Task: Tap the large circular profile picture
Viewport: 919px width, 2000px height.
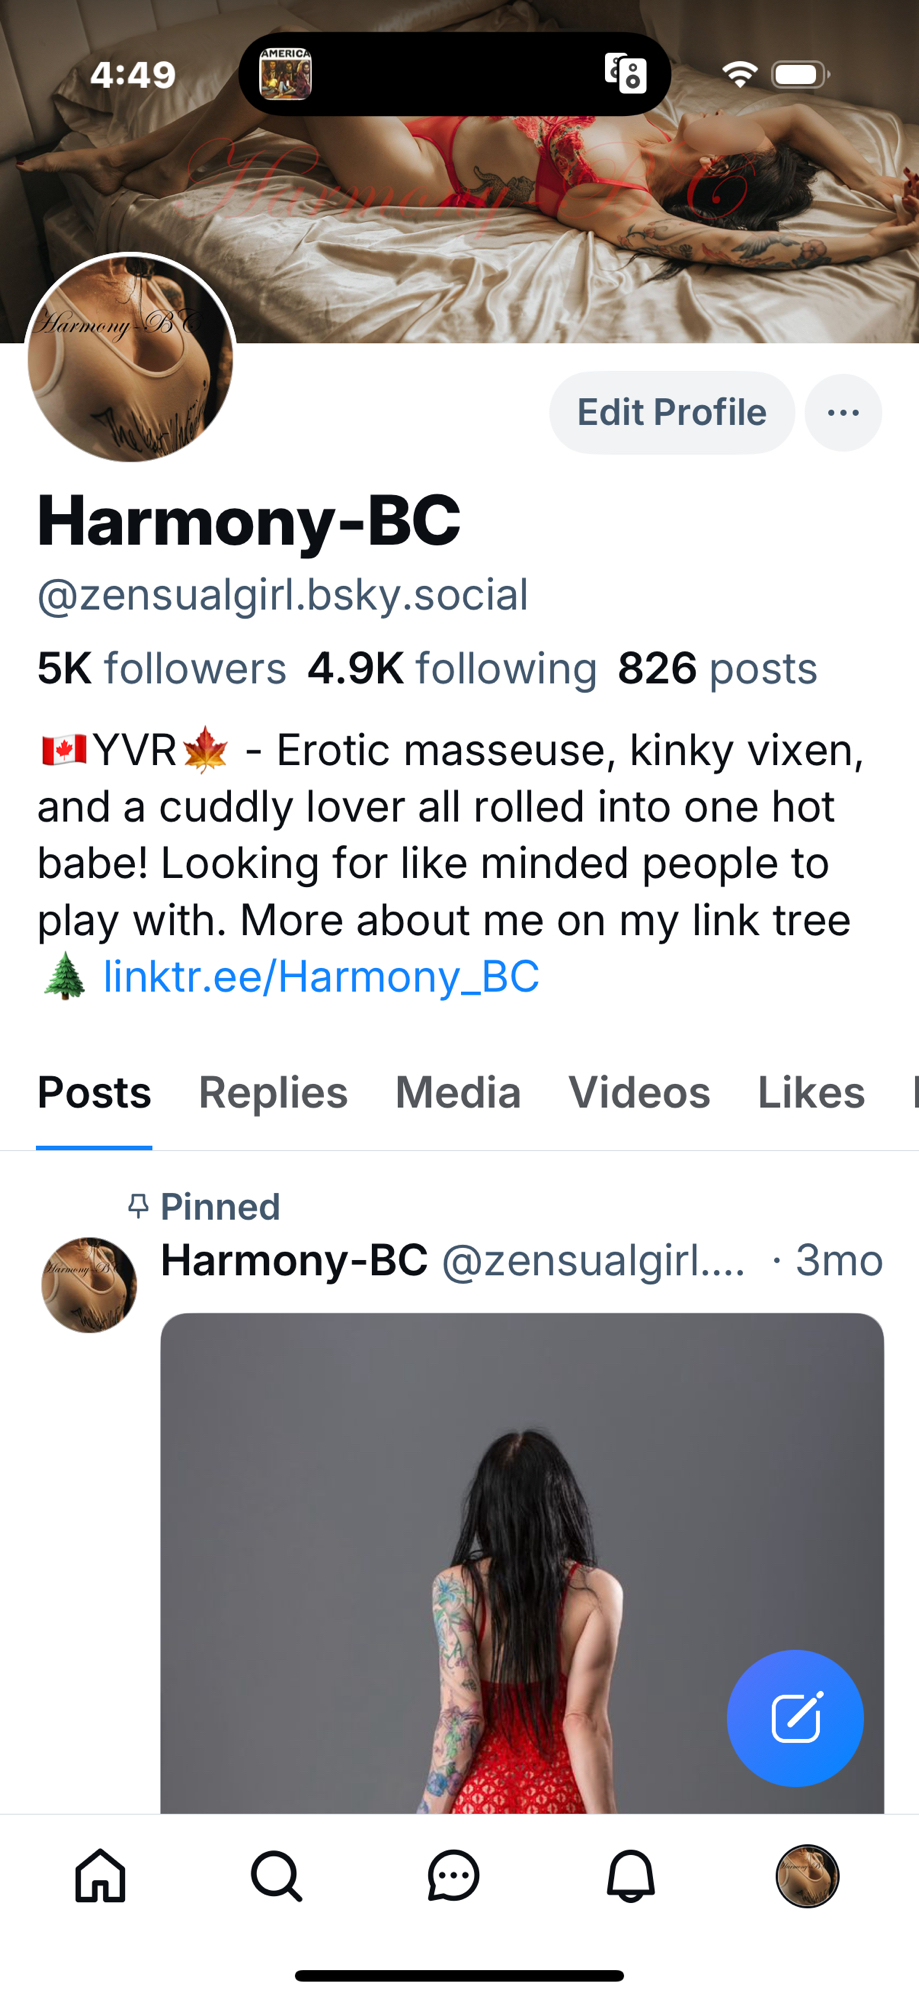Action: coord(131,358)
